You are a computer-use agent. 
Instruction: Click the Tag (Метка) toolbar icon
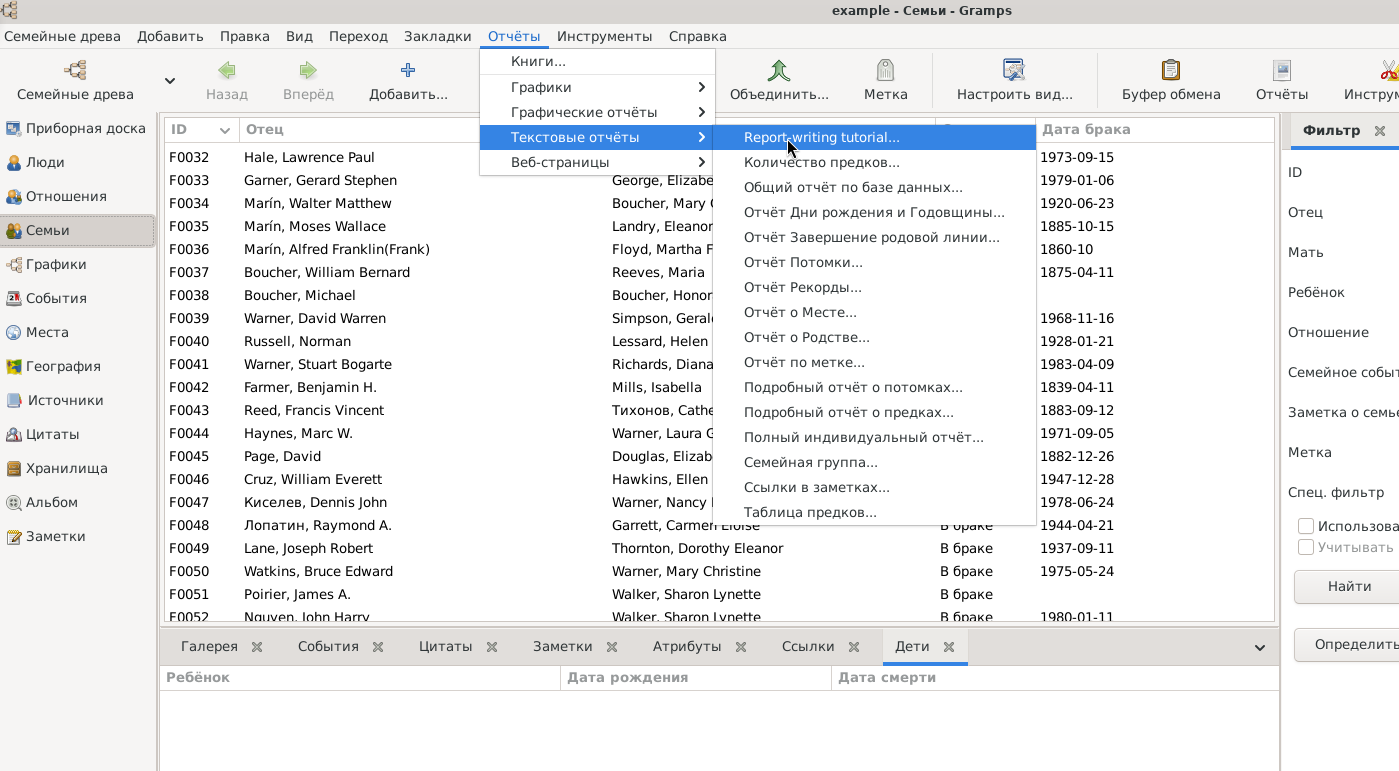coord(885,70)
